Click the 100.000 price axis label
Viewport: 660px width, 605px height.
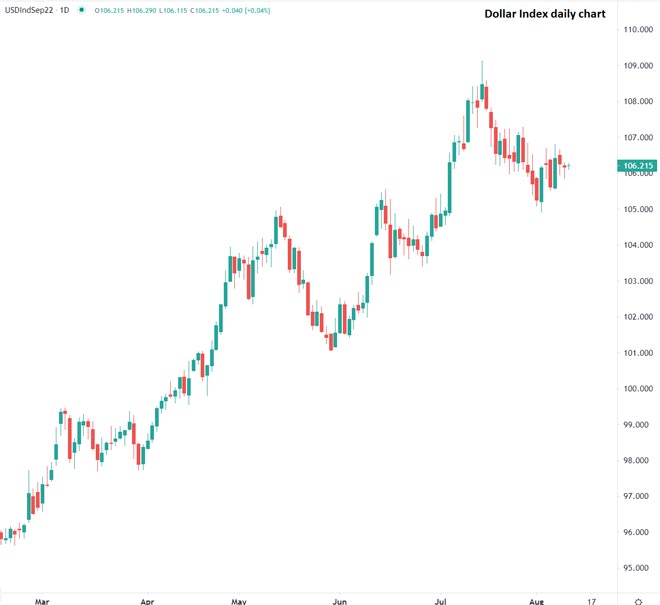[637, 389]
